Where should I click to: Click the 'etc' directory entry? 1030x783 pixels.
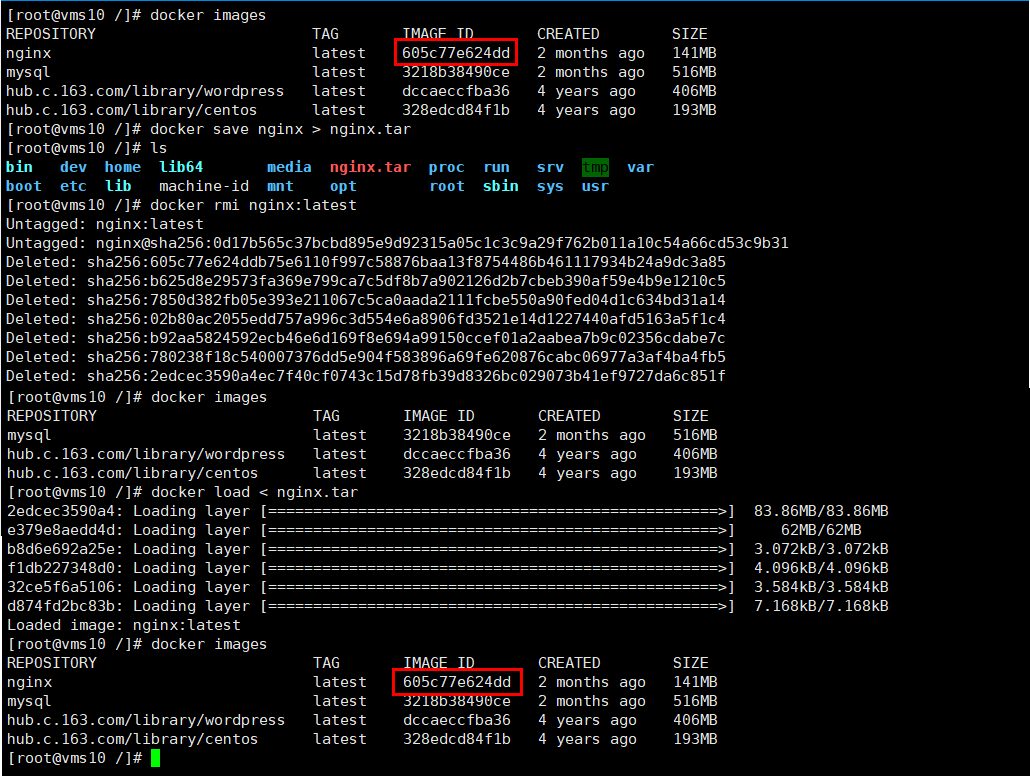[x=73, y=187]
